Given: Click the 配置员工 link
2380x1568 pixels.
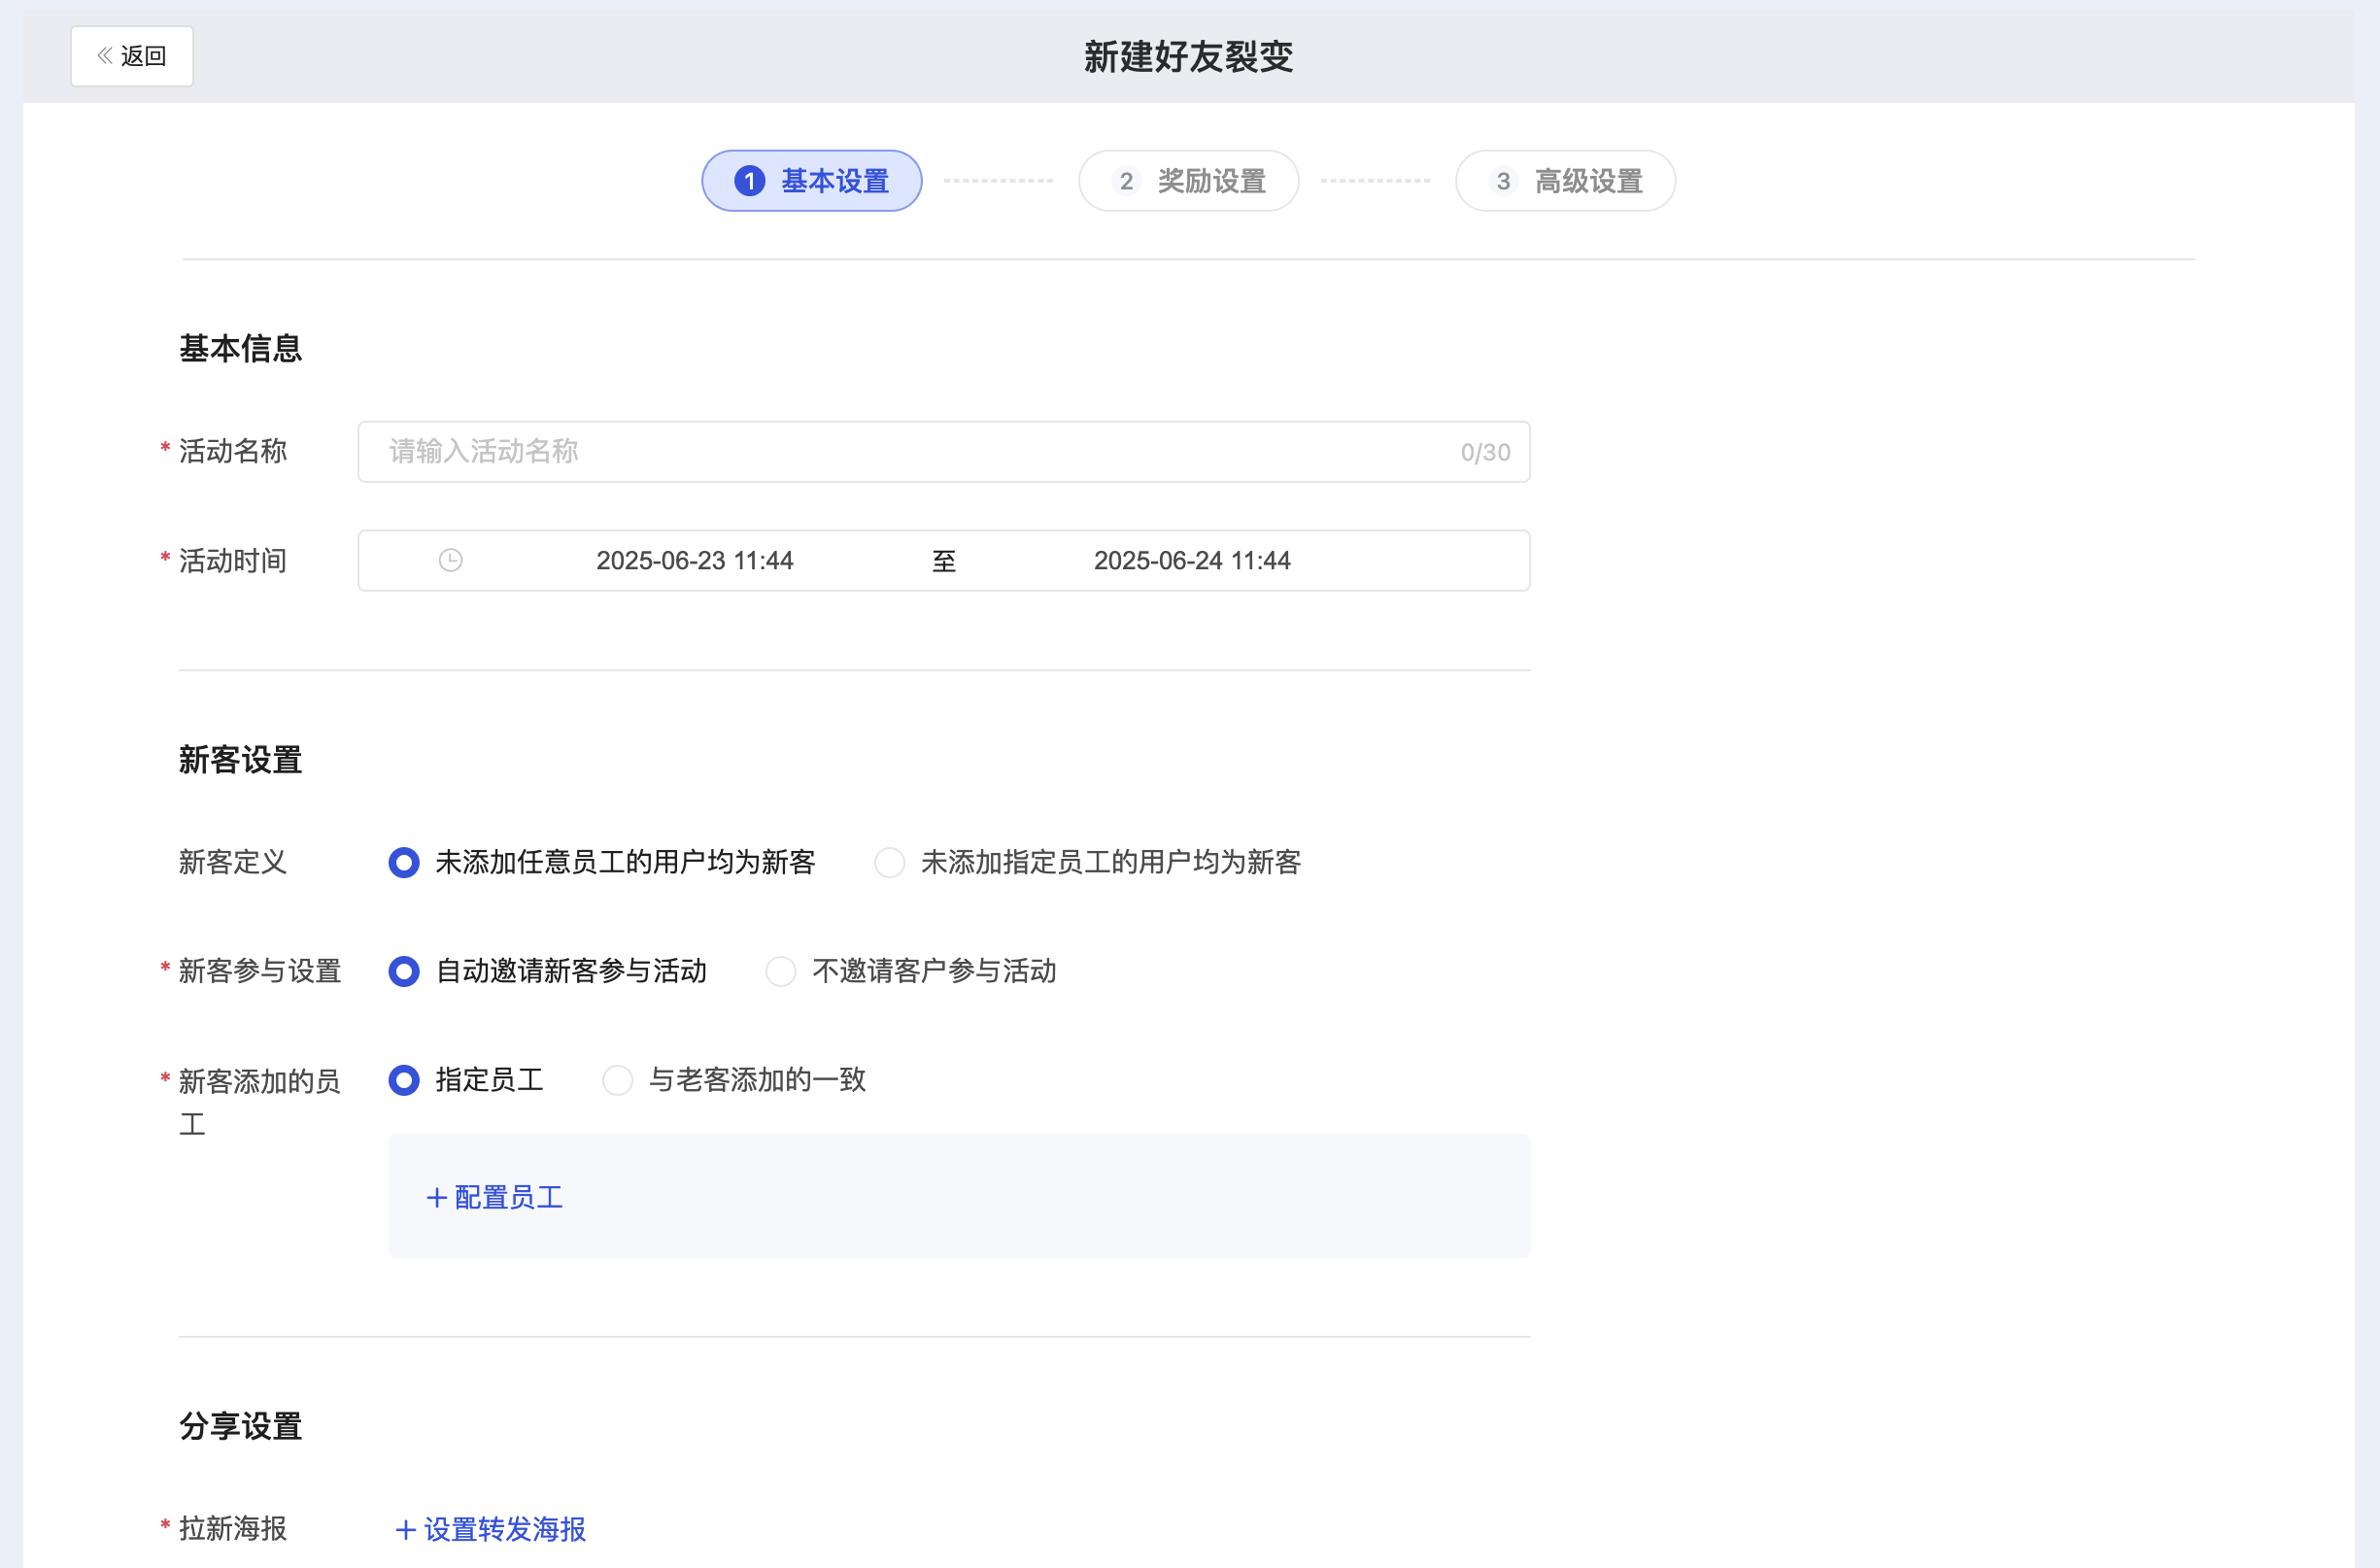Looking at the screenshot, I should pyautogui.click(x=495, y=1198).
